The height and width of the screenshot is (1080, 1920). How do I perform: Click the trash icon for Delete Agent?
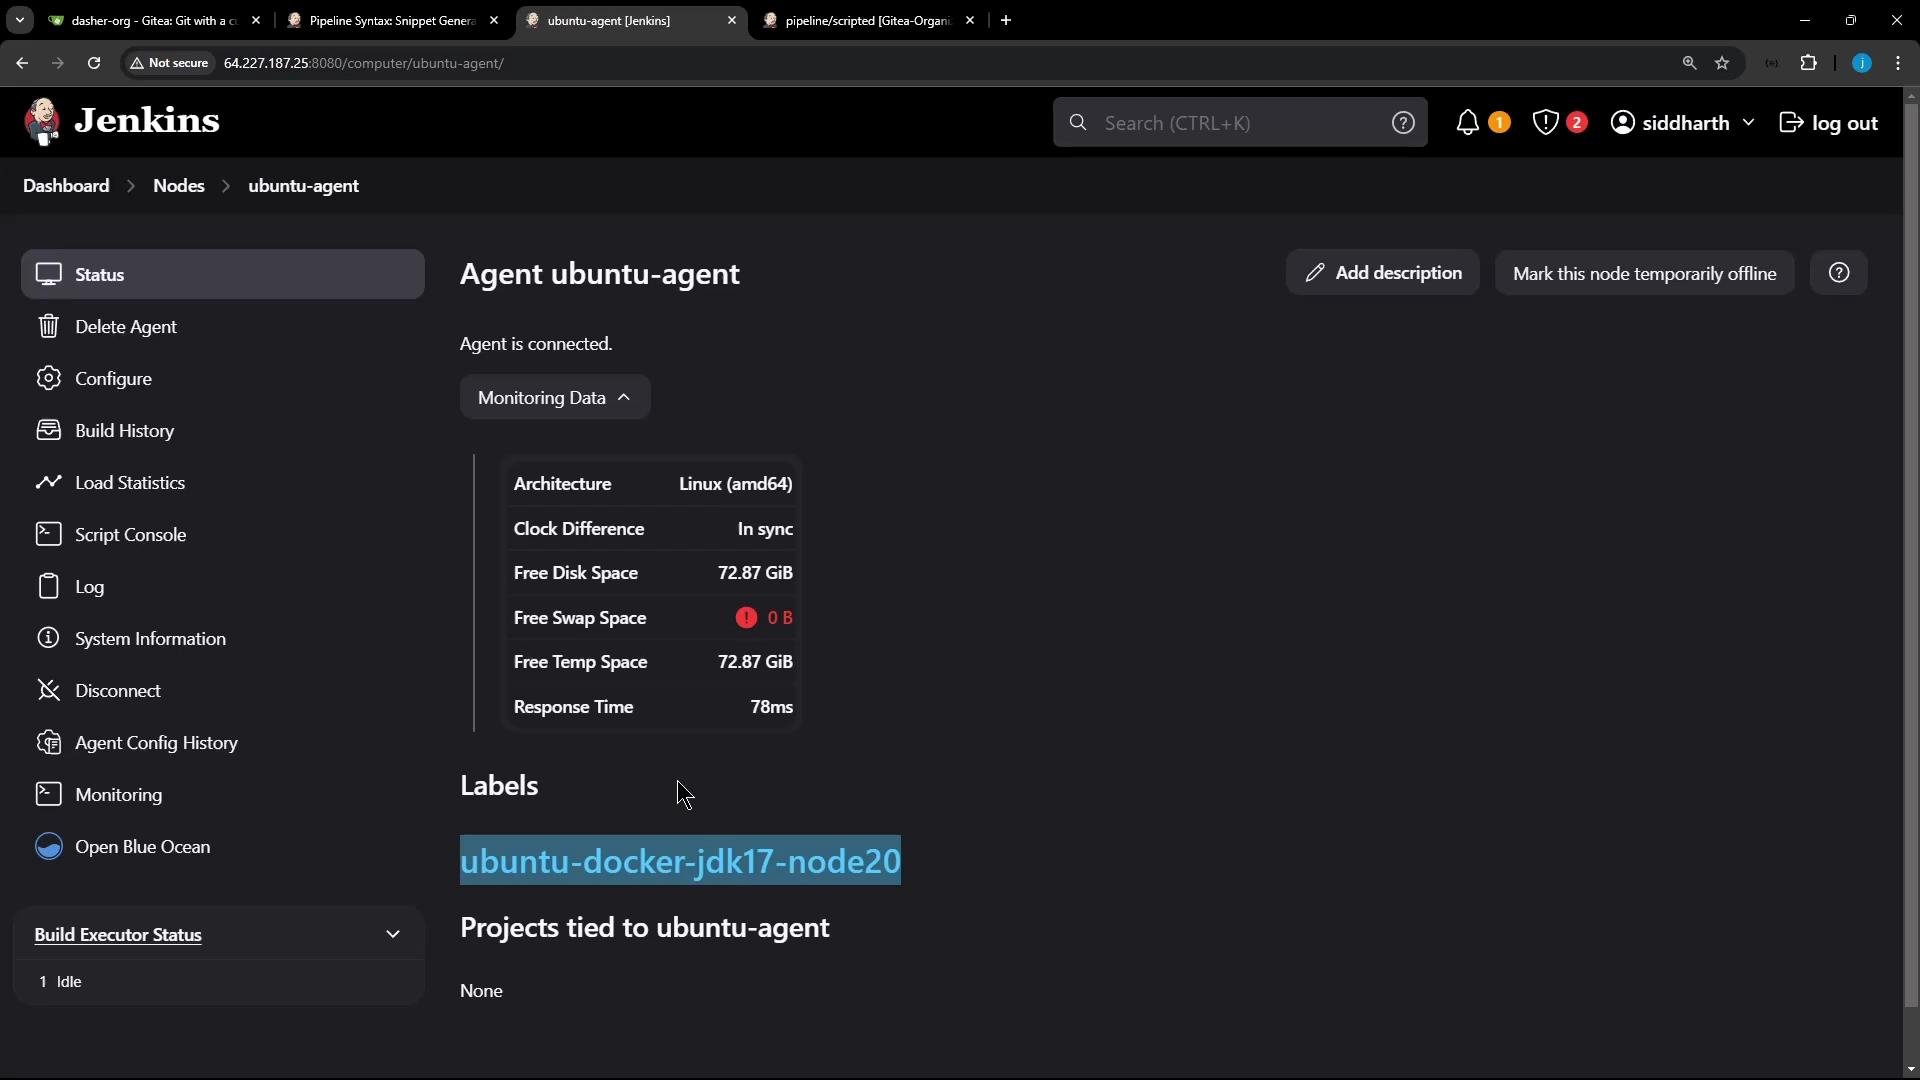(x=48, y=326)
